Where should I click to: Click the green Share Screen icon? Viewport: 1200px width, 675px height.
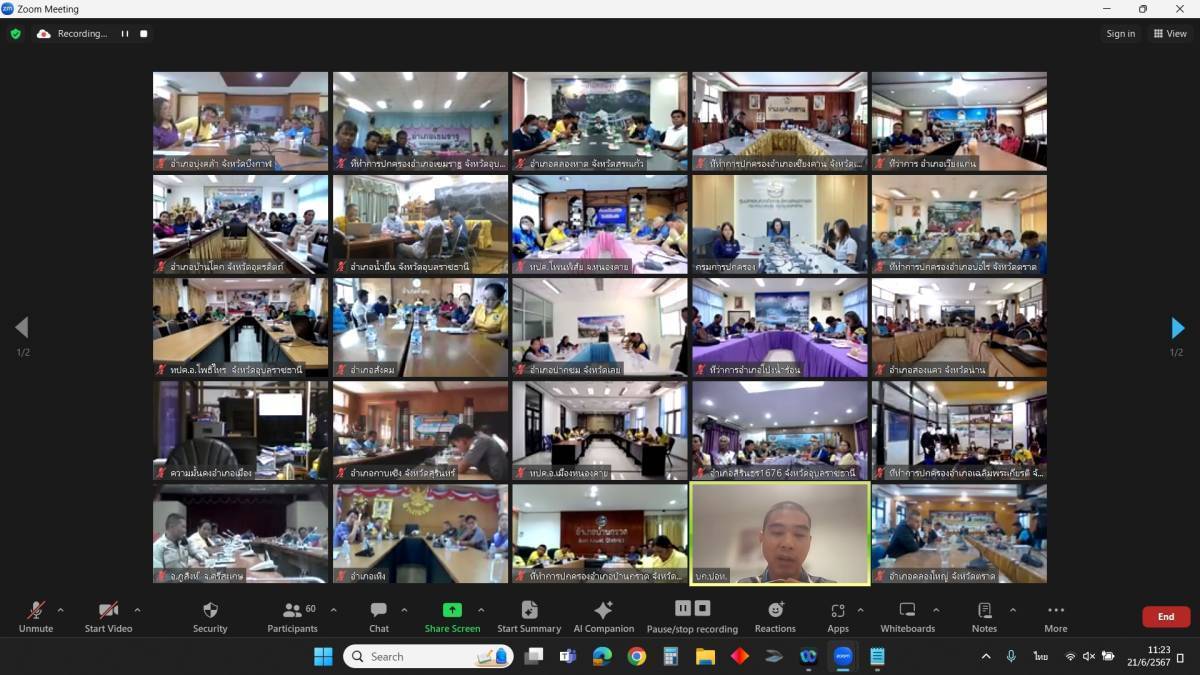click(452, 610)
